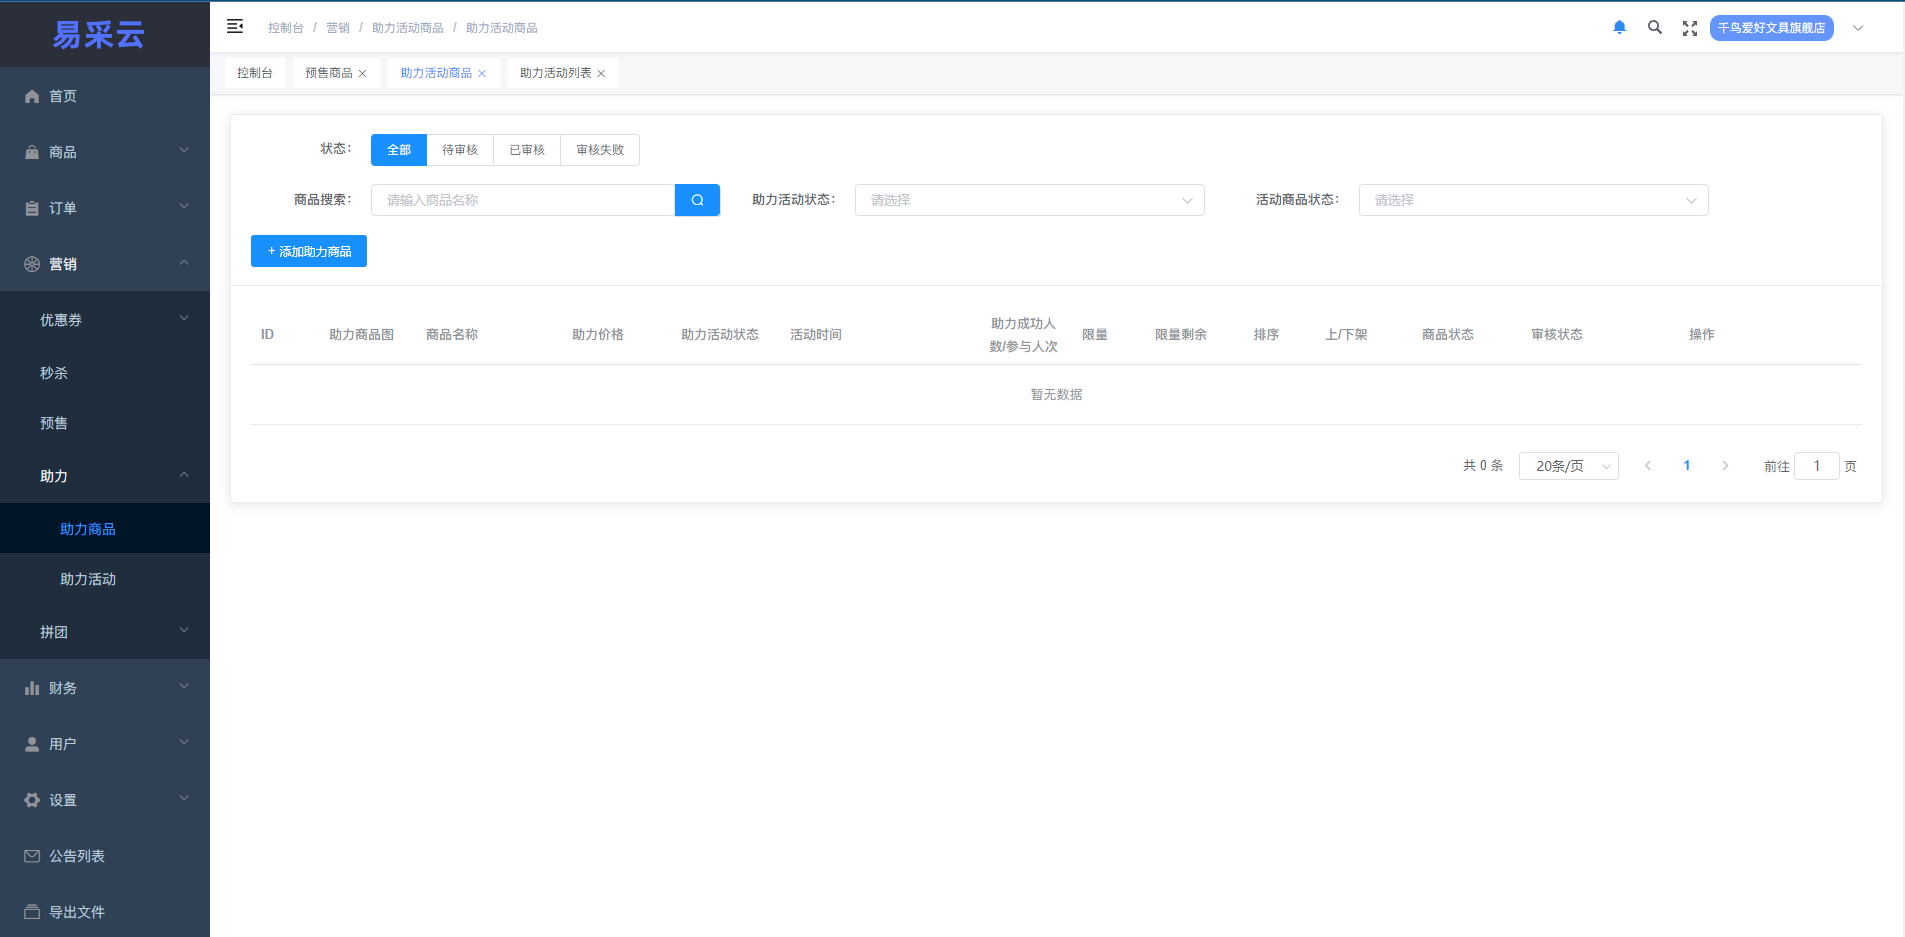Viewport: 1905px width, 937px height.
Task: Click the 添加助力商品 button
Action: pos(308,251)
